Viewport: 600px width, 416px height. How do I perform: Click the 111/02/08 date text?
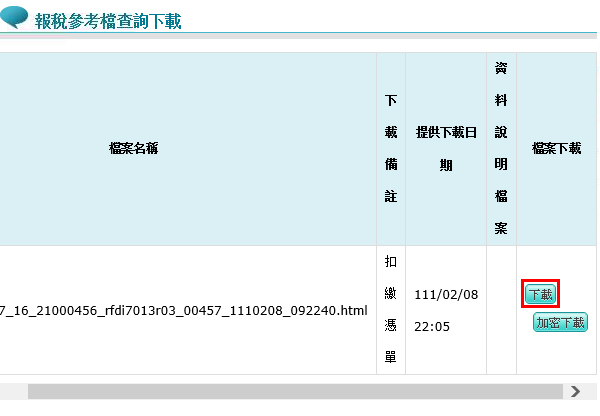[x=445, y=293]
